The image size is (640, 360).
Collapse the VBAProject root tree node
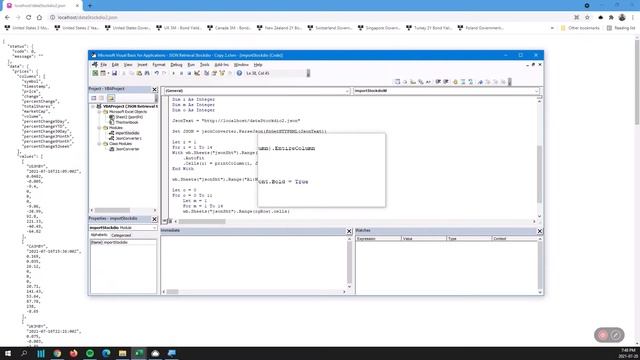point(93,106)
